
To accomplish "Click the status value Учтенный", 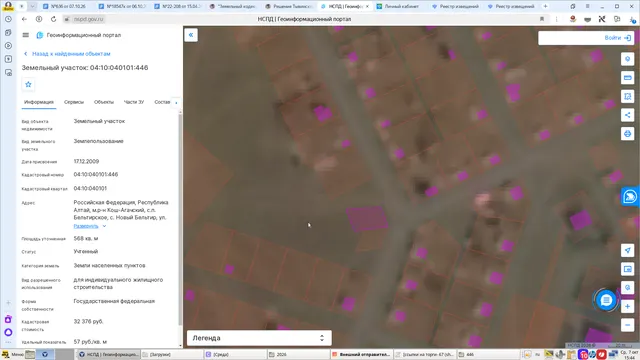I will (86, 252).
